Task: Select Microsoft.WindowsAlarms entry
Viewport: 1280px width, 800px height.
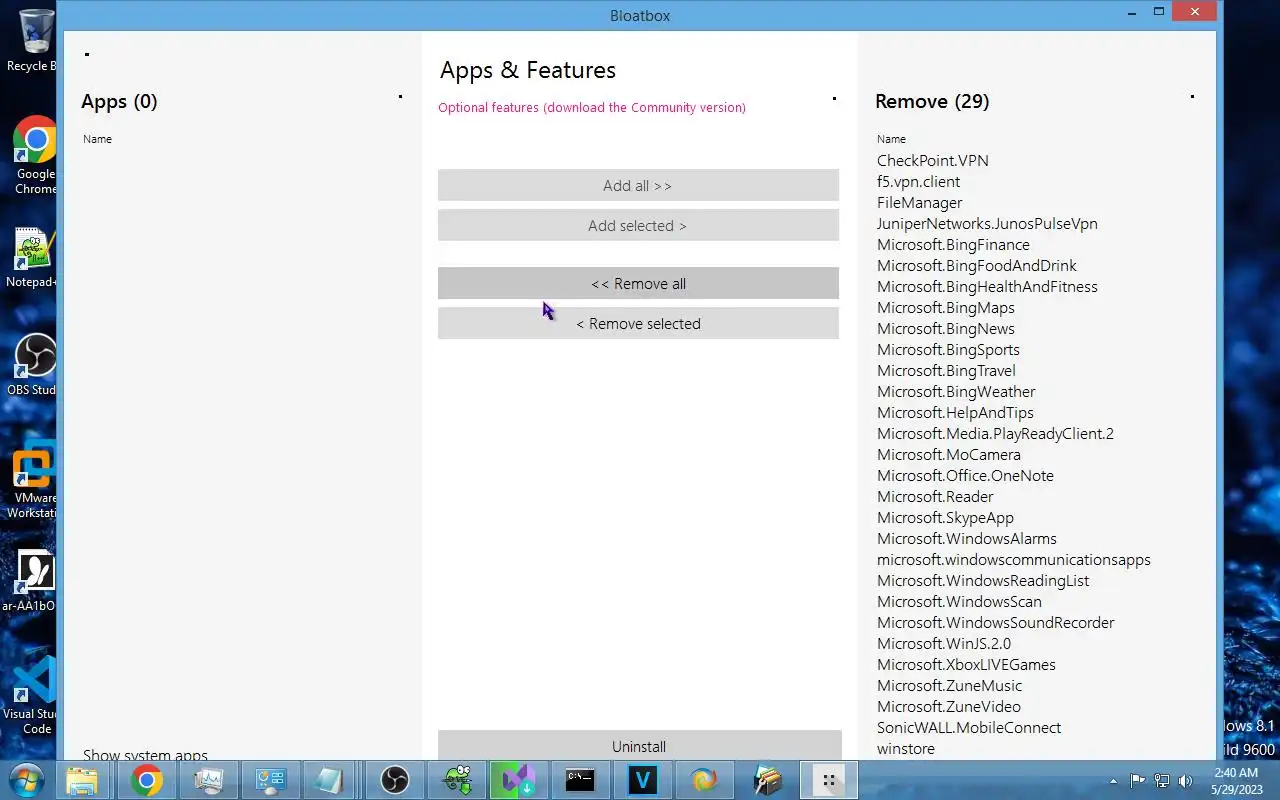Action: 967,538
